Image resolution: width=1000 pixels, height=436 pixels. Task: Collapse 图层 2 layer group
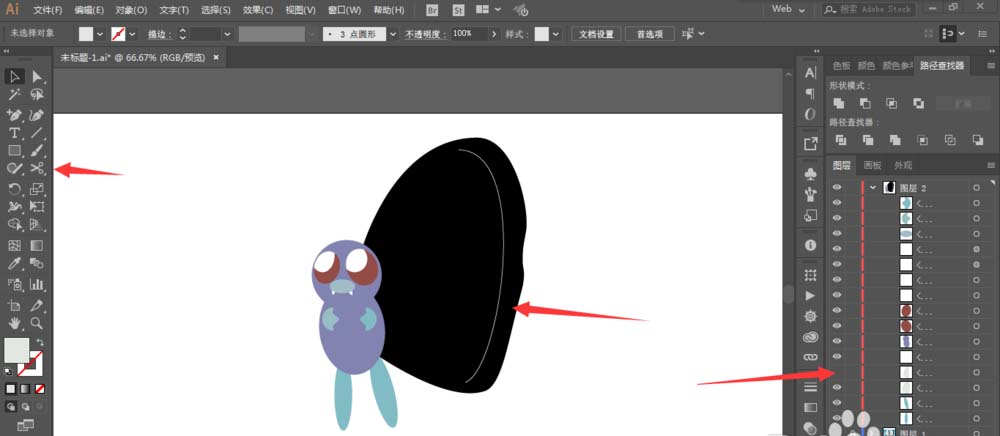click(873, 187)
